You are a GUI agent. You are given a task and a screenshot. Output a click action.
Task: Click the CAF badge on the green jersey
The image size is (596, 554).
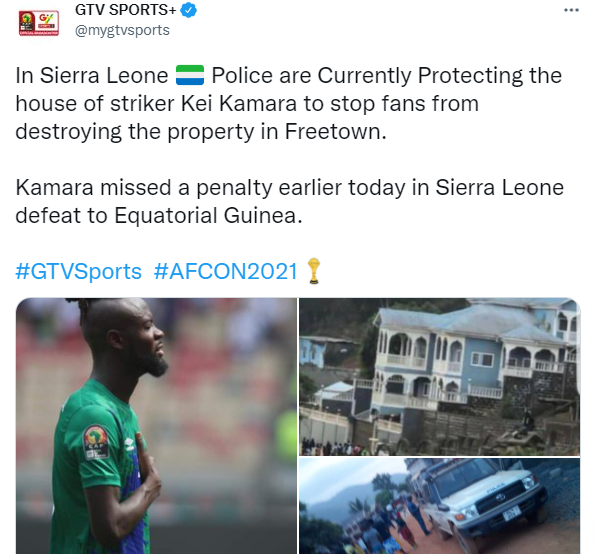(96, 442)
